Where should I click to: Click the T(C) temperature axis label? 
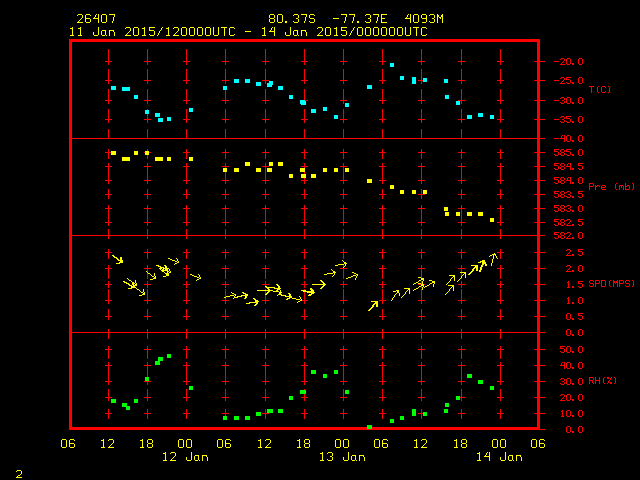(600, 89)
